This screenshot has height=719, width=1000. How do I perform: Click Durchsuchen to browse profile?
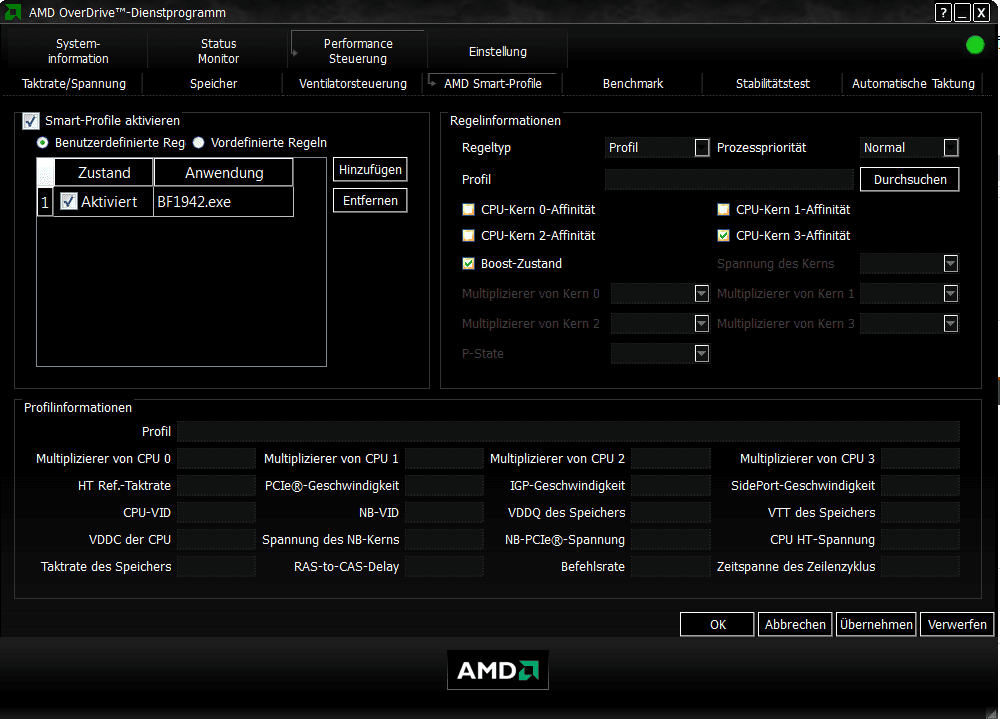(x=909, y=179)
